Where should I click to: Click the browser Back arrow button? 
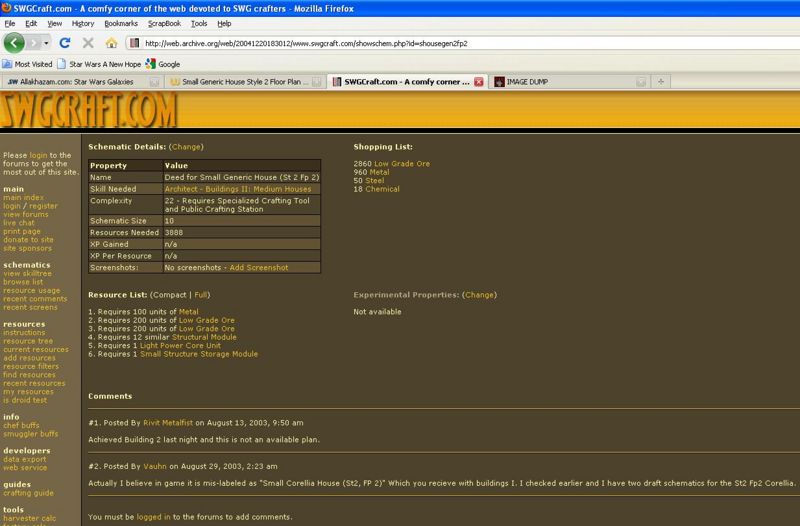click(x=15, y=43)
